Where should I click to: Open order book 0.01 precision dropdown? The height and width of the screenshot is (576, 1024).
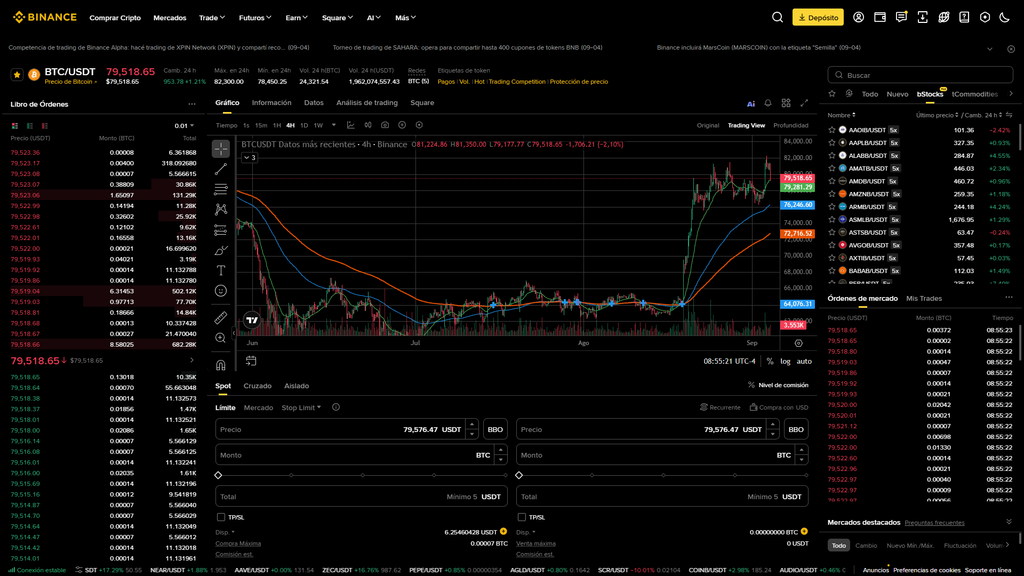pos(184,125)
